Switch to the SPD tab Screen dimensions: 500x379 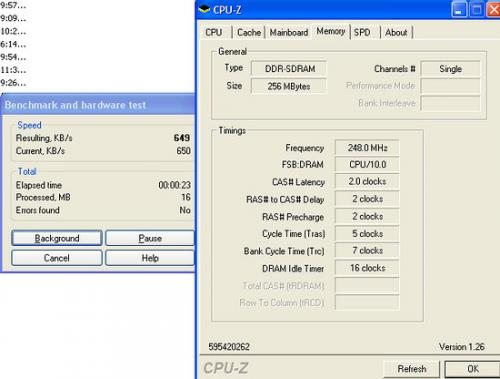tap(362, 32)
